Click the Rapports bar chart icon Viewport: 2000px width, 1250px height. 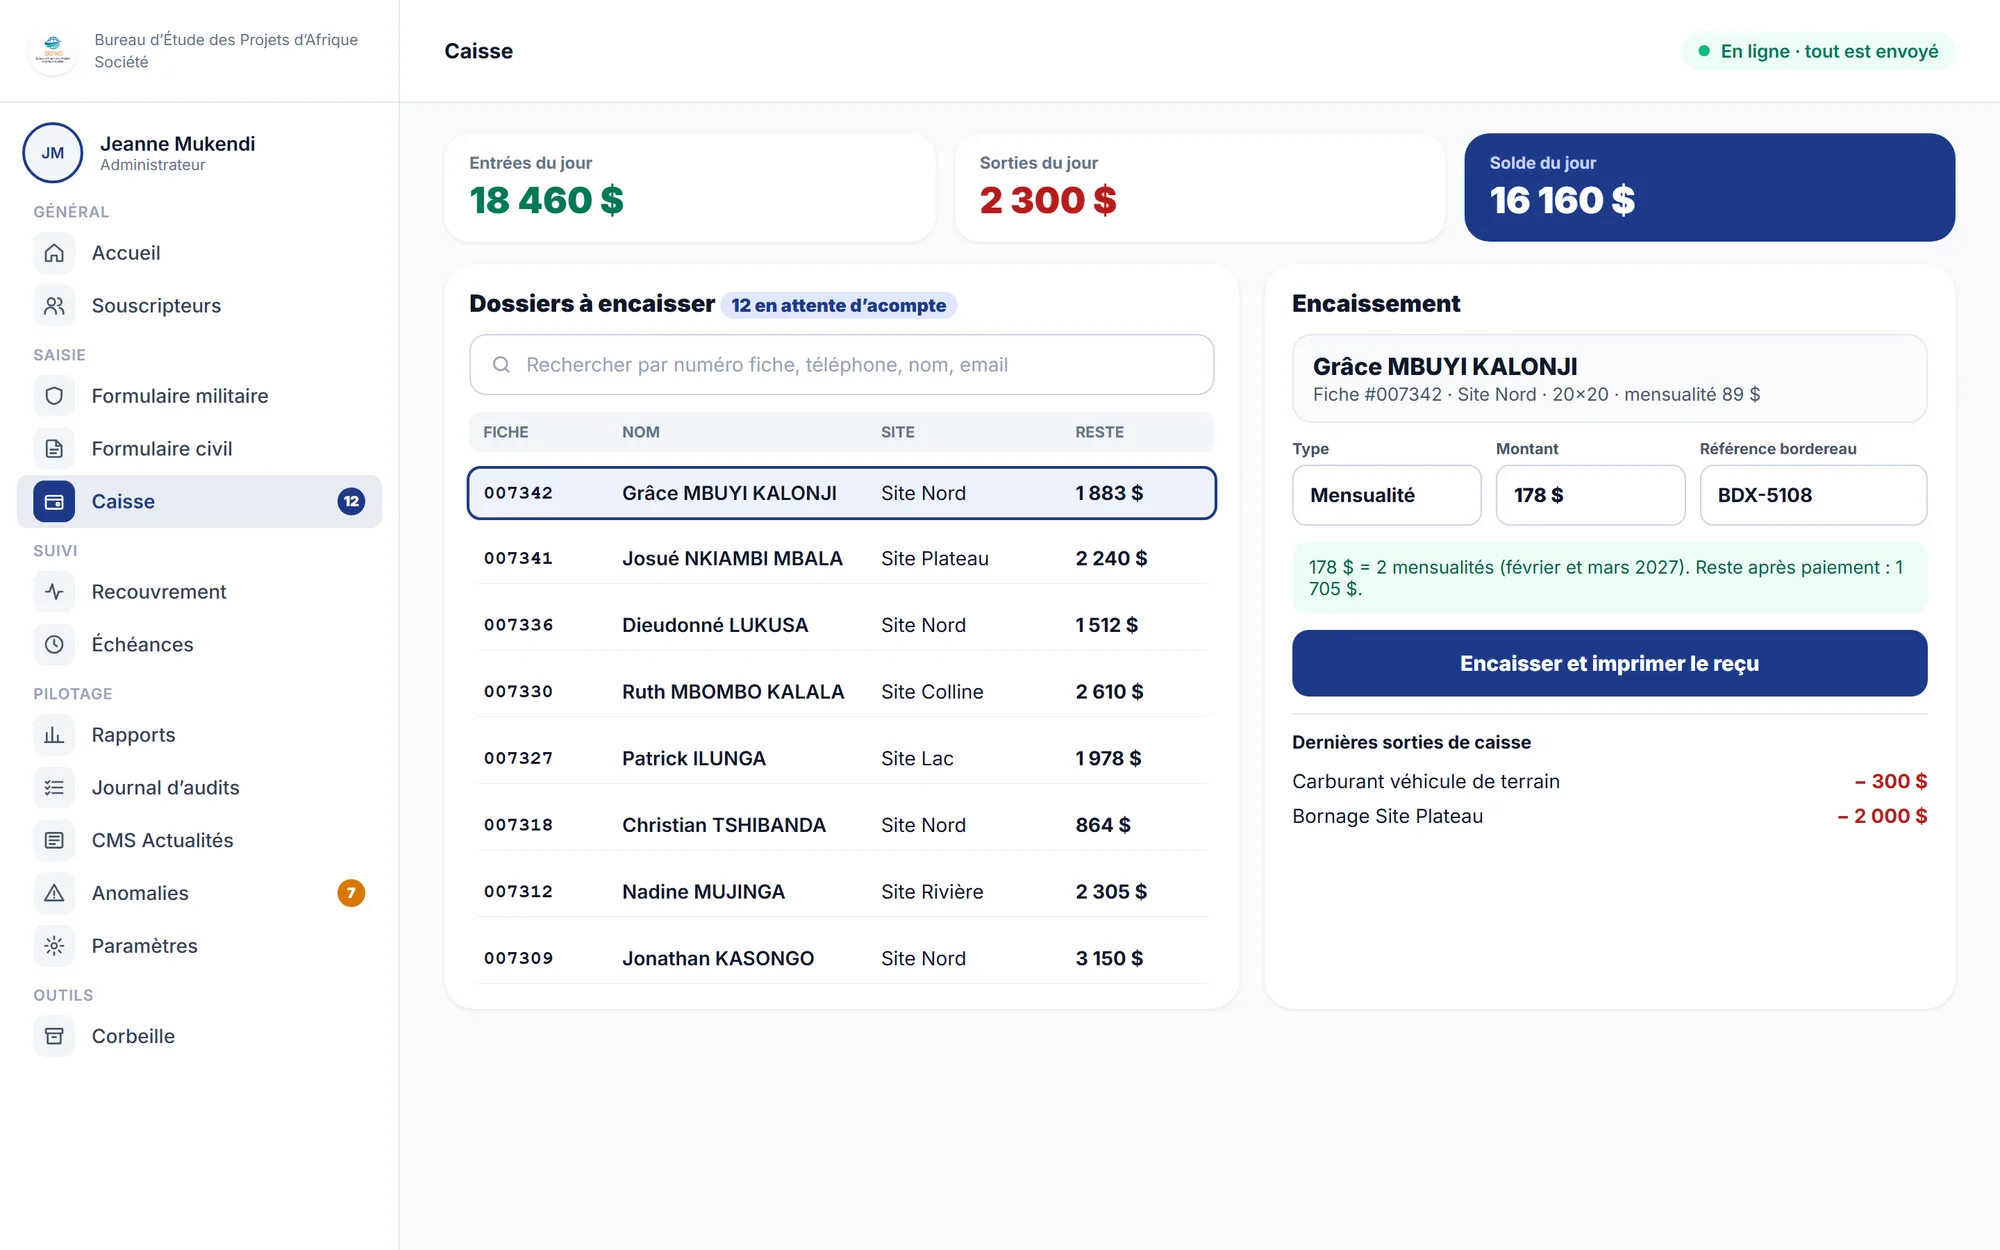pyautogui.click(x=54, y=735)
